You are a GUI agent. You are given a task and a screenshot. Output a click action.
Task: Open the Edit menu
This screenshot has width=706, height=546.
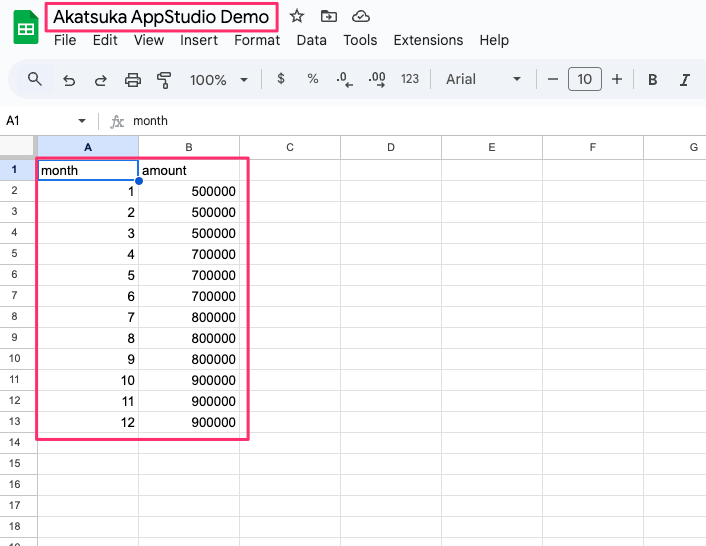pos(105,40)
